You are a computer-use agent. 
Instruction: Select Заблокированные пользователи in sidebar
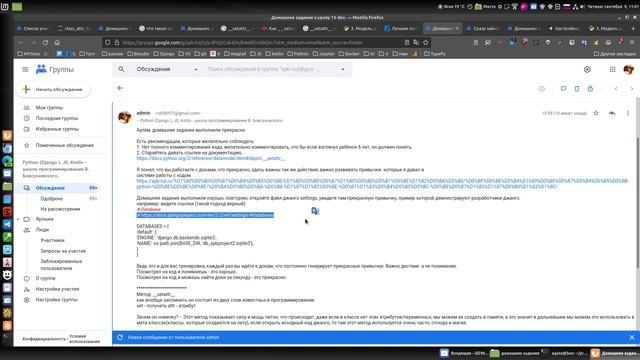coord(61,264)
